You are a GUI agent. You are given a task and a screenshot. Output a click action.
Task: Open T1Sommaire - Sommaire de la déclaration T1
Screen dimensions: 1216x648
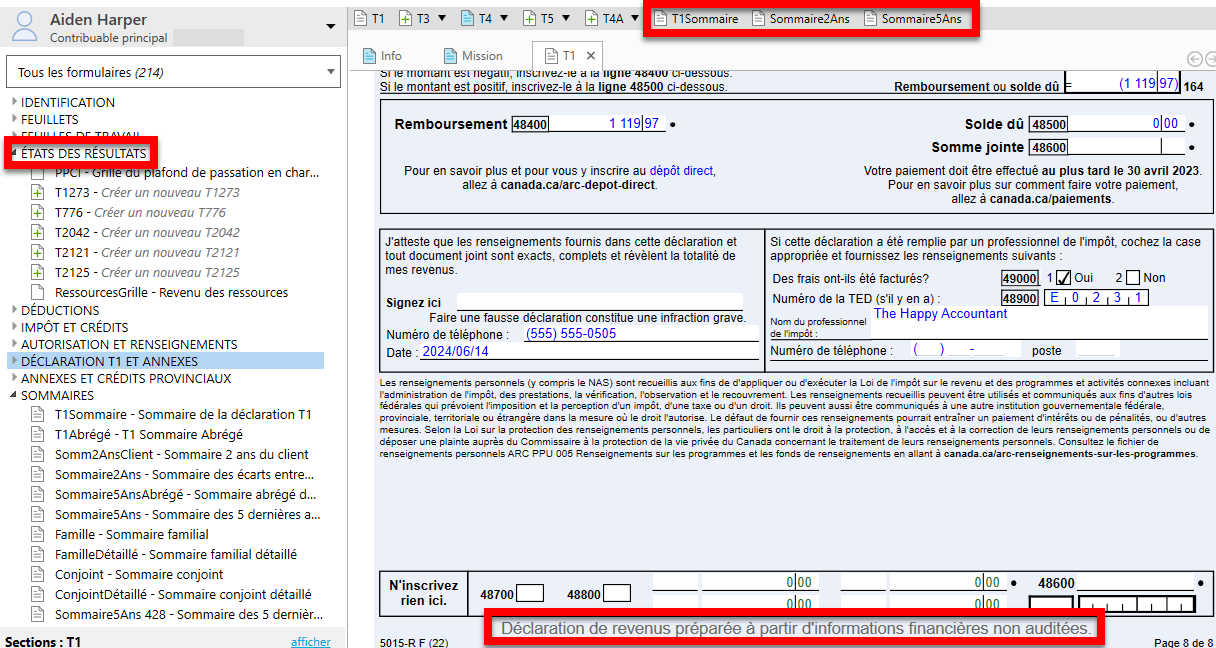183,415
